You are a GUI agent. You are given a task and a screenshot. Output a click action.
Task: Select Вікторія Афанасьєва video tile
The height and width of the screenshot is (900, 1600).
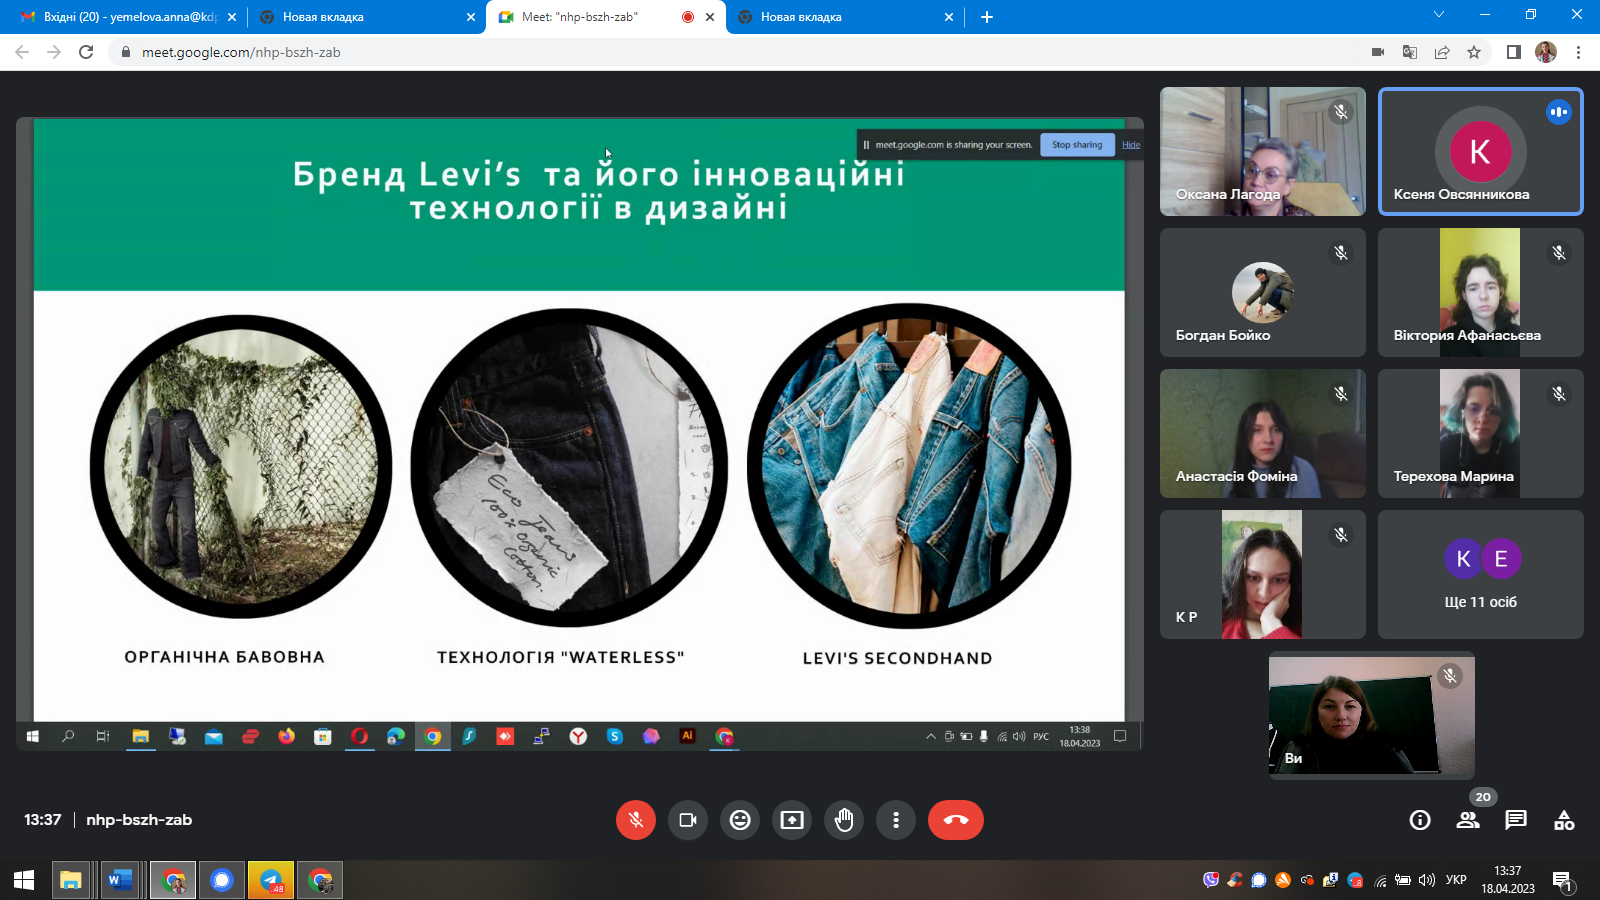coord(1481,292)
